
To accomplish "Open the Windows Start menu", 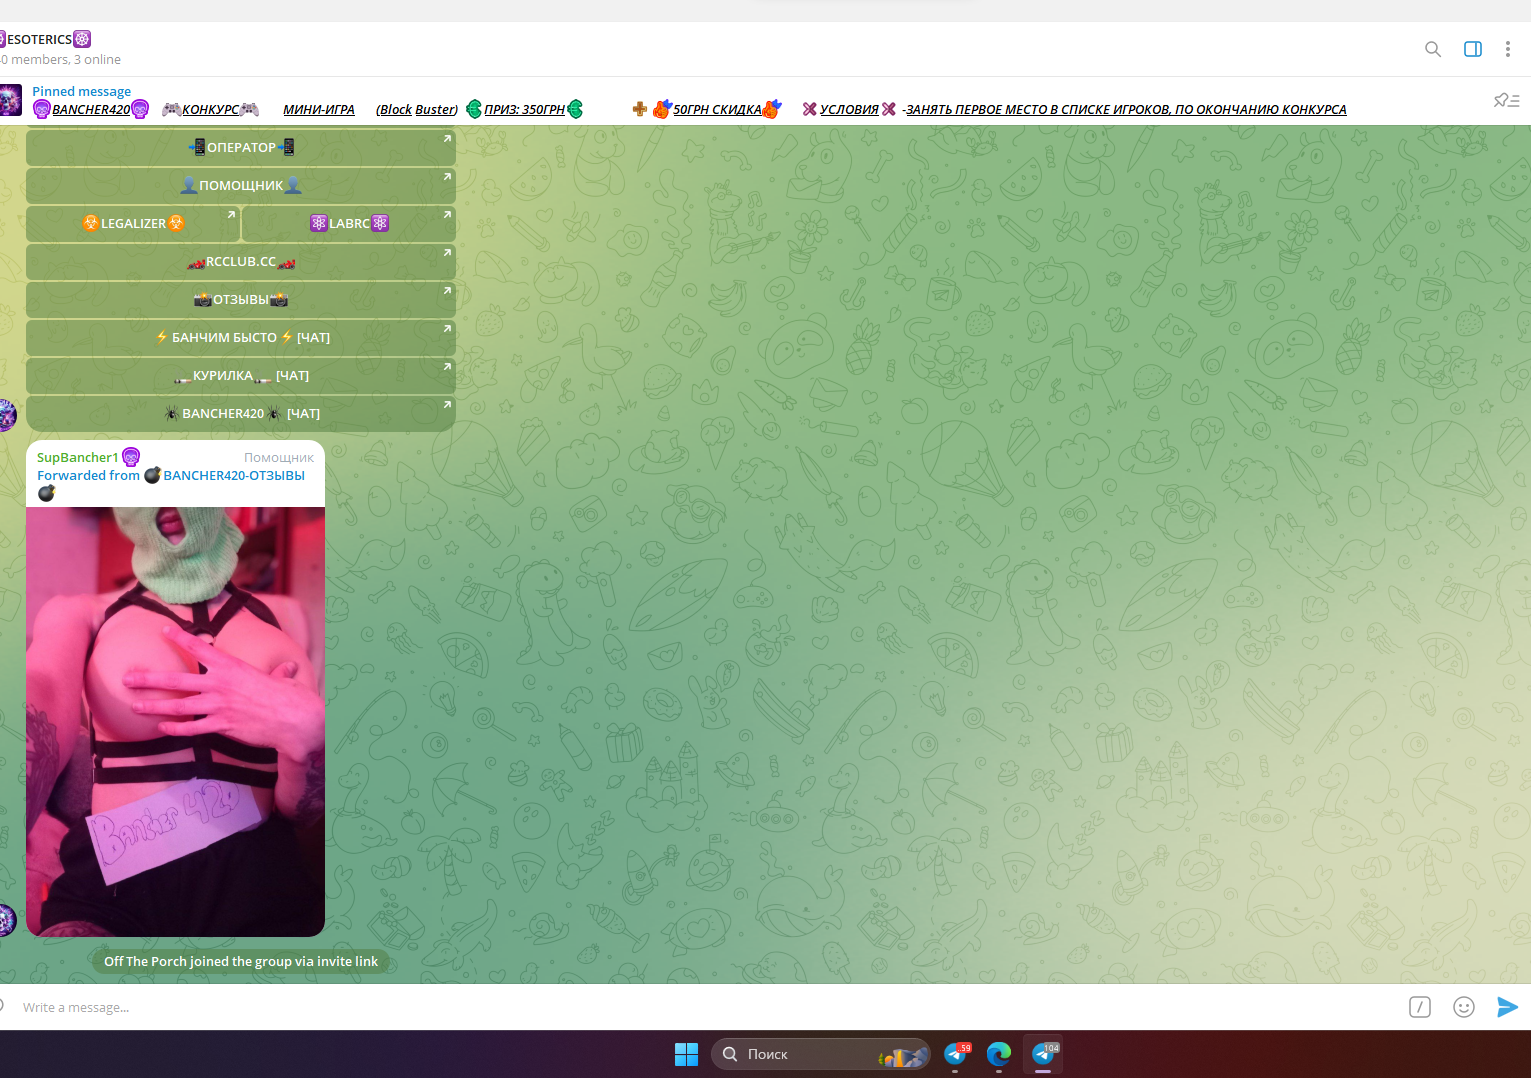I will click(686, 1054).
